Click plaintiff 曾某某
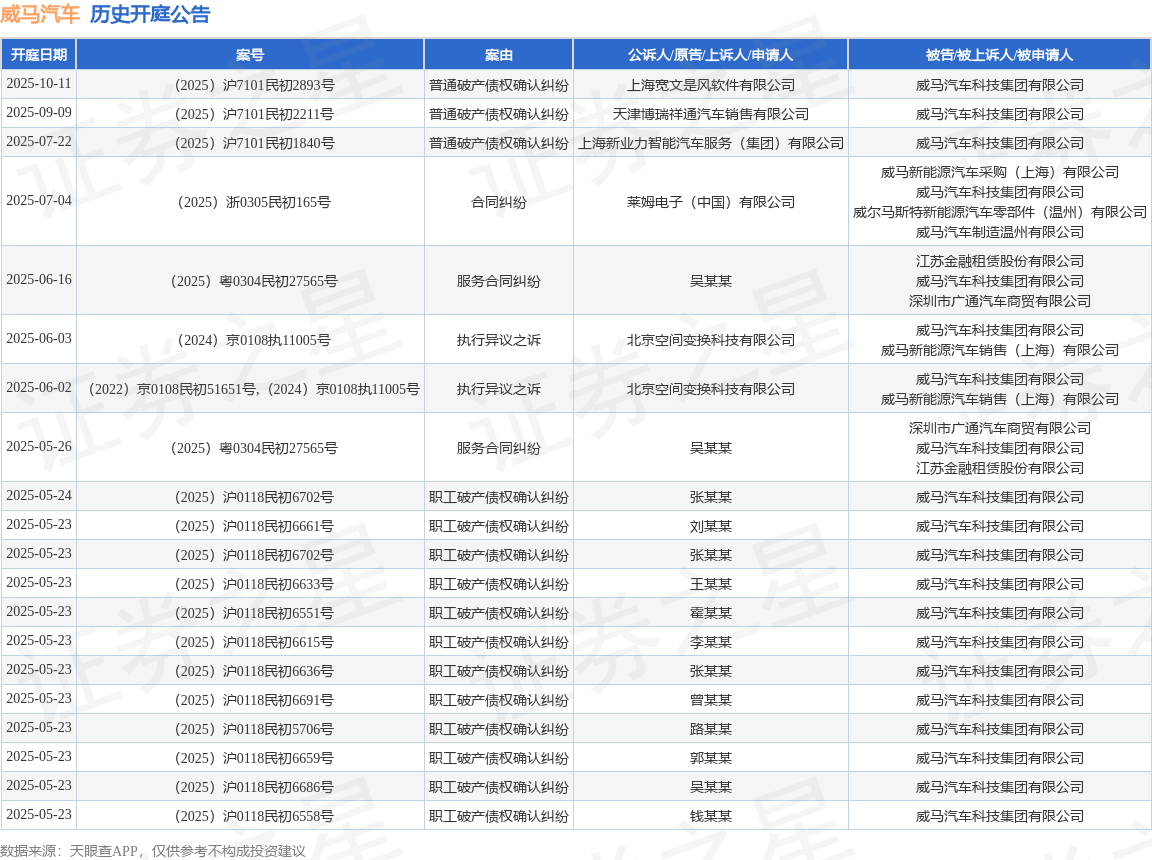The image size is (1152, 860). coord(710,701)
